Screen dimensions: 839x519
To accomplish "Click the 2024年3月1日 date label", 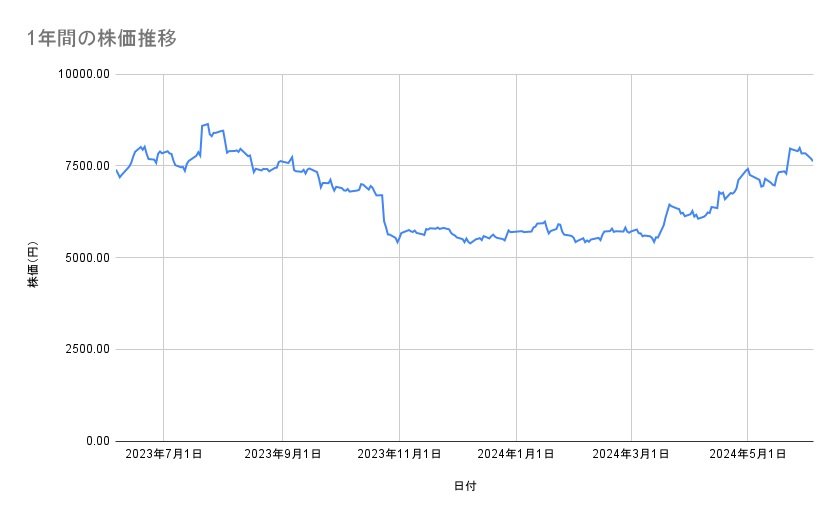I will click(x=631, y=454).
